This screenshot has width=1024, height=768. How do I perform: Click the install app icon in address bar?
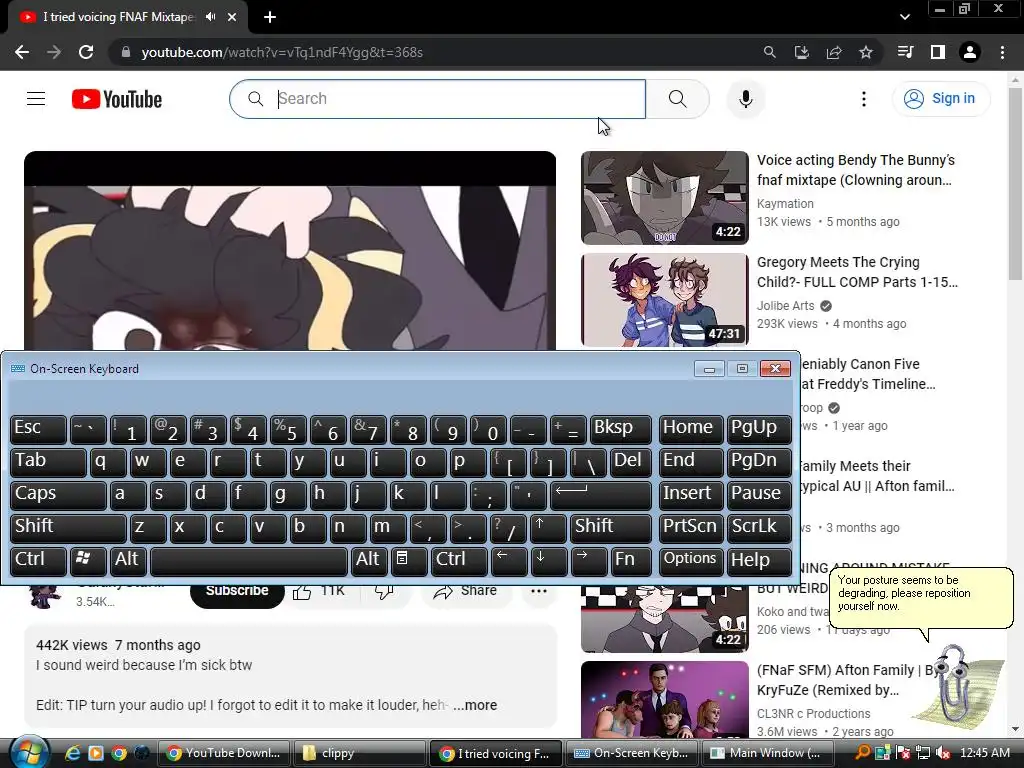point(801,52)
